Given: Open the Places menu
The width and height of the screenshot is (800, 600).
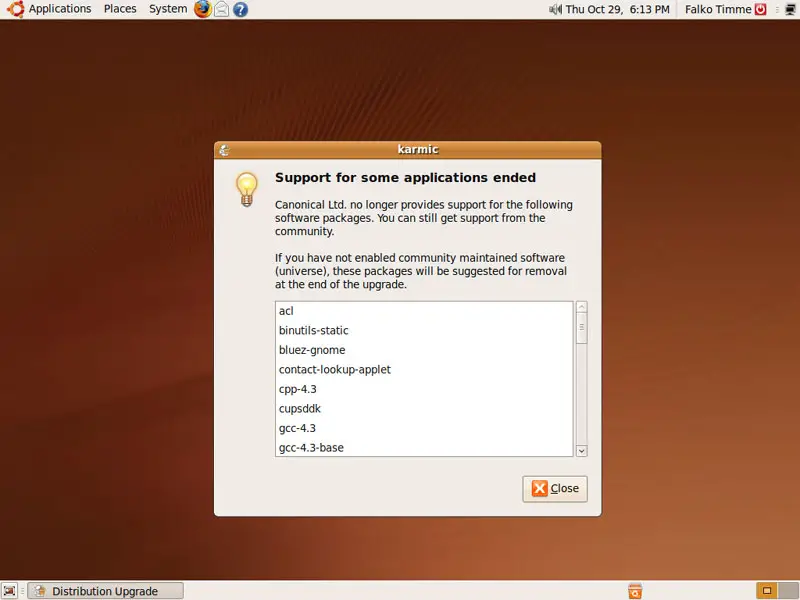Looking at the screenshot, I should tap(120, 9).
